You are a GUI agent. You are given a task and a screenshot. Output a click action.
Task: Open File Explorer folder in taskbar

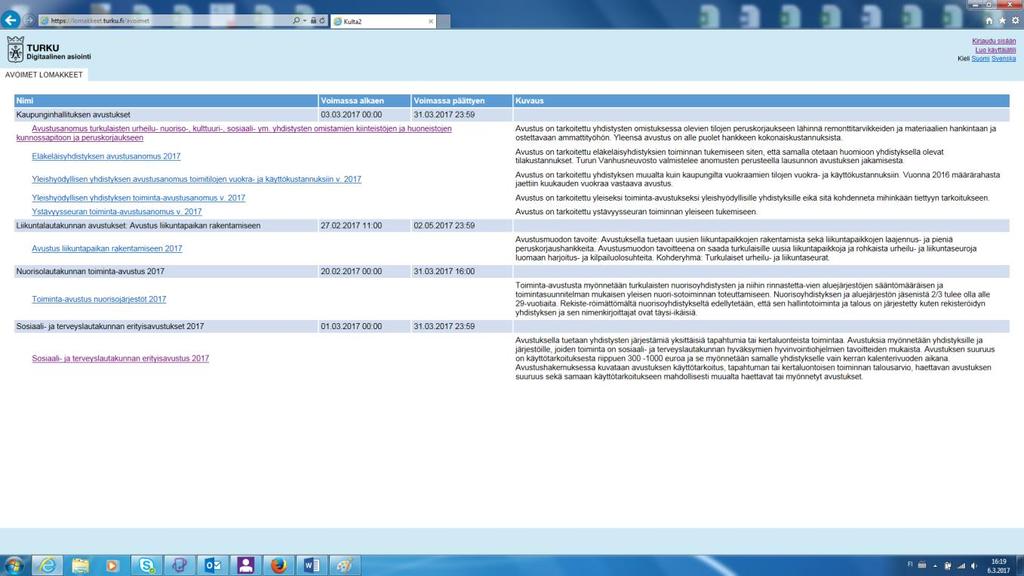click(x=80, y=565)
